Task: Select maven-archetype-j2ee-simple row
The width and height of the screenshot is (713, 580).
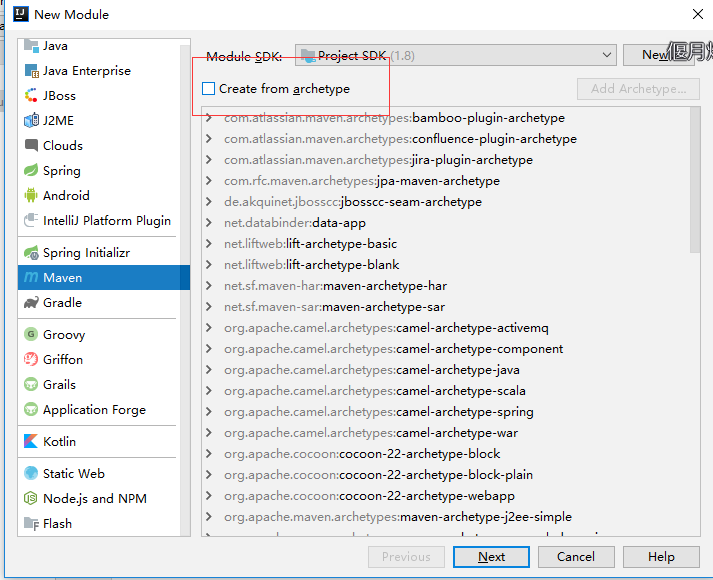Action: [446, 516]
